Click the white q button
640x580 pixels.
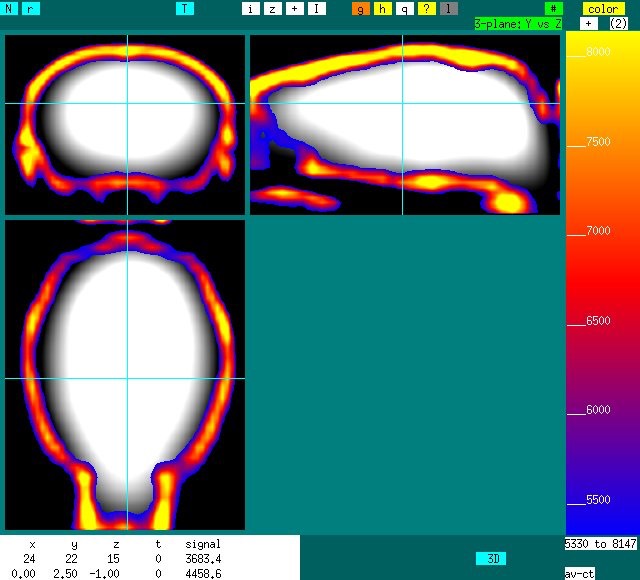click(405, 9)
